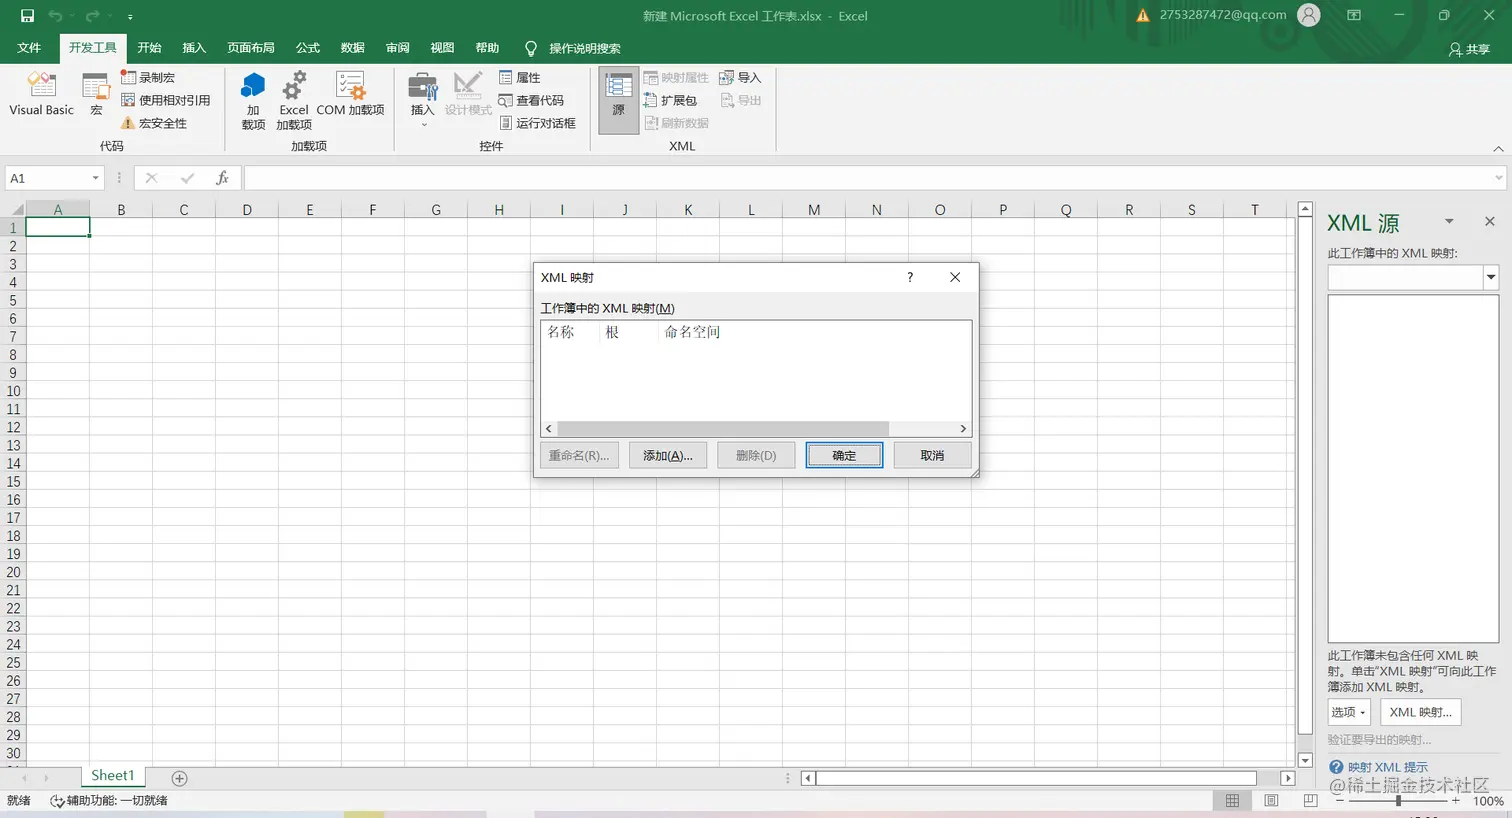Switch to Normal view in status bar
Image resolution: width=1512 pixels, height=818 pixels.
(1232, 801)
